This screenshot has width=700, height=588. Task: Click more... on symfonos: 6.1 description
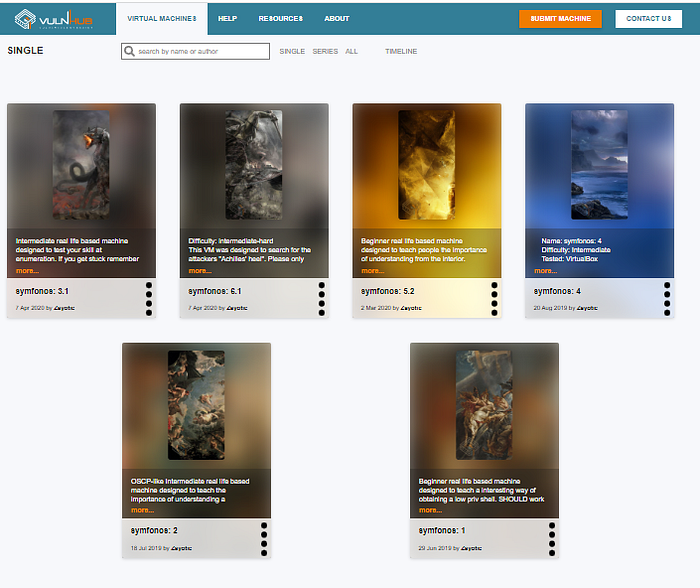200,271
